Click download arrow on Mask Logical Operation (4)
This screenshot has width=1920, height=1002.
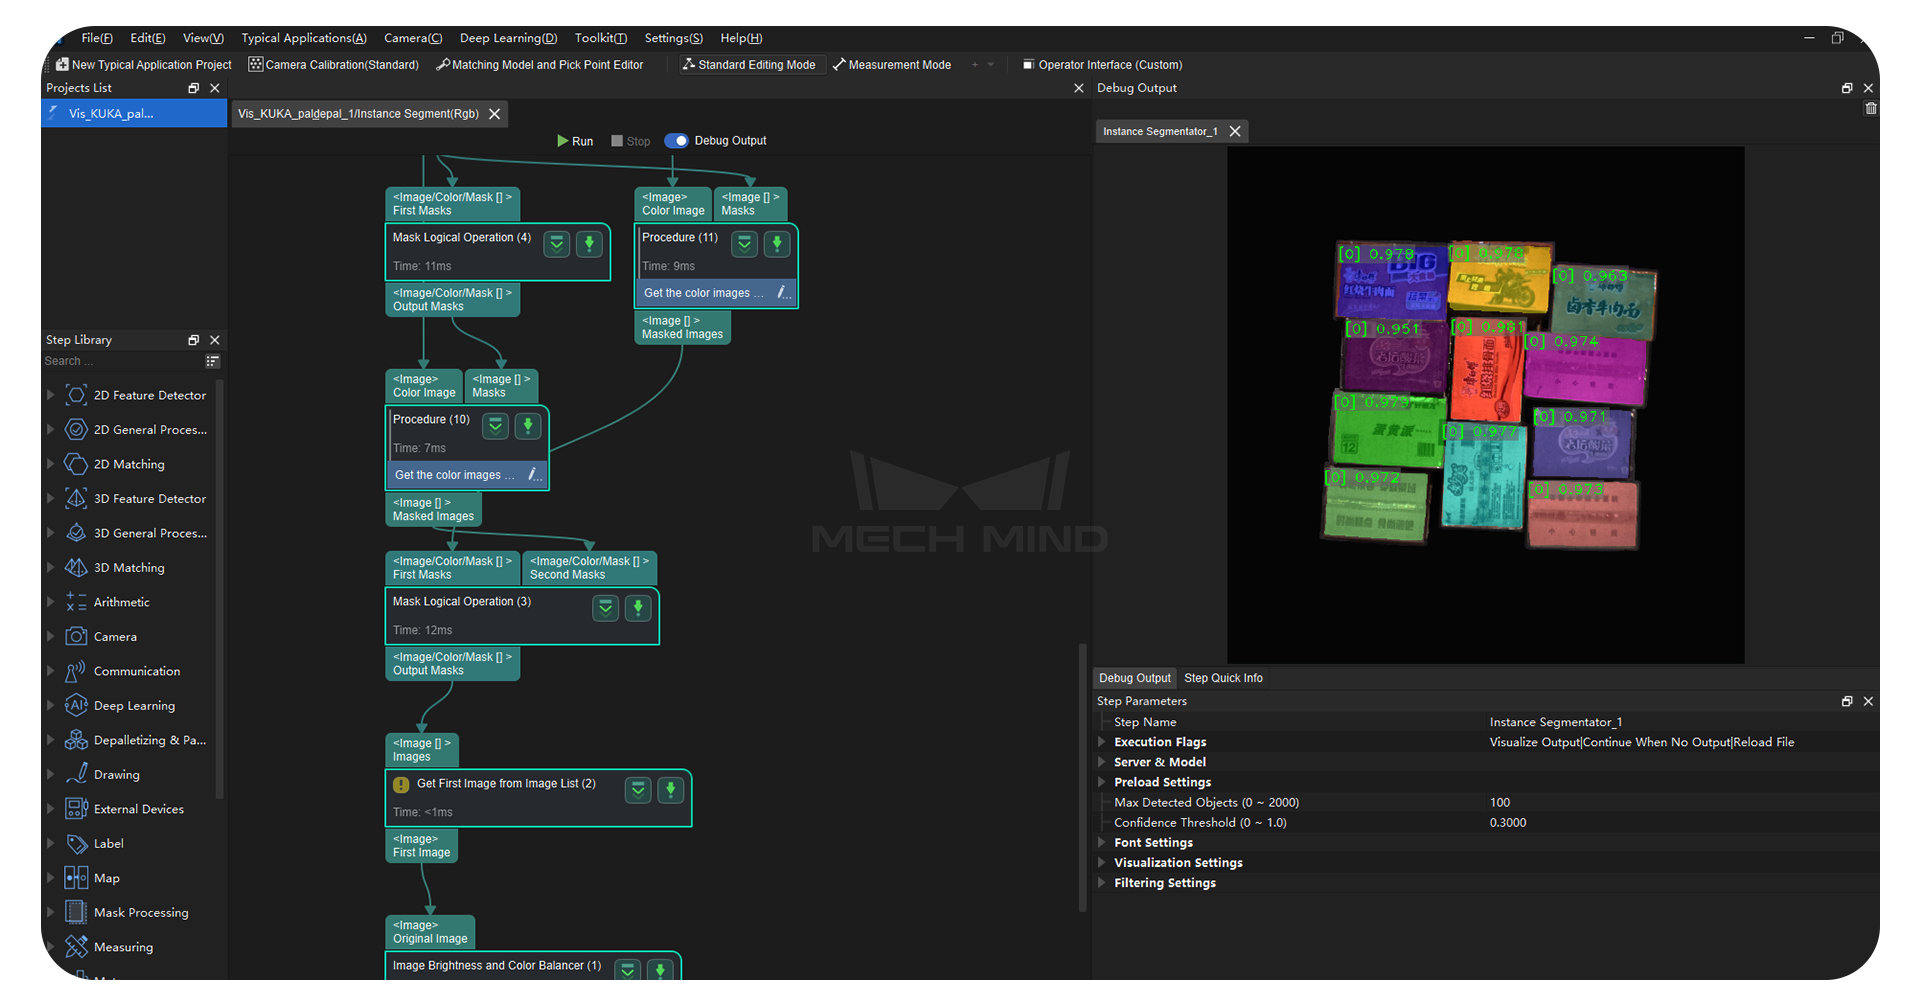(589, 243)
